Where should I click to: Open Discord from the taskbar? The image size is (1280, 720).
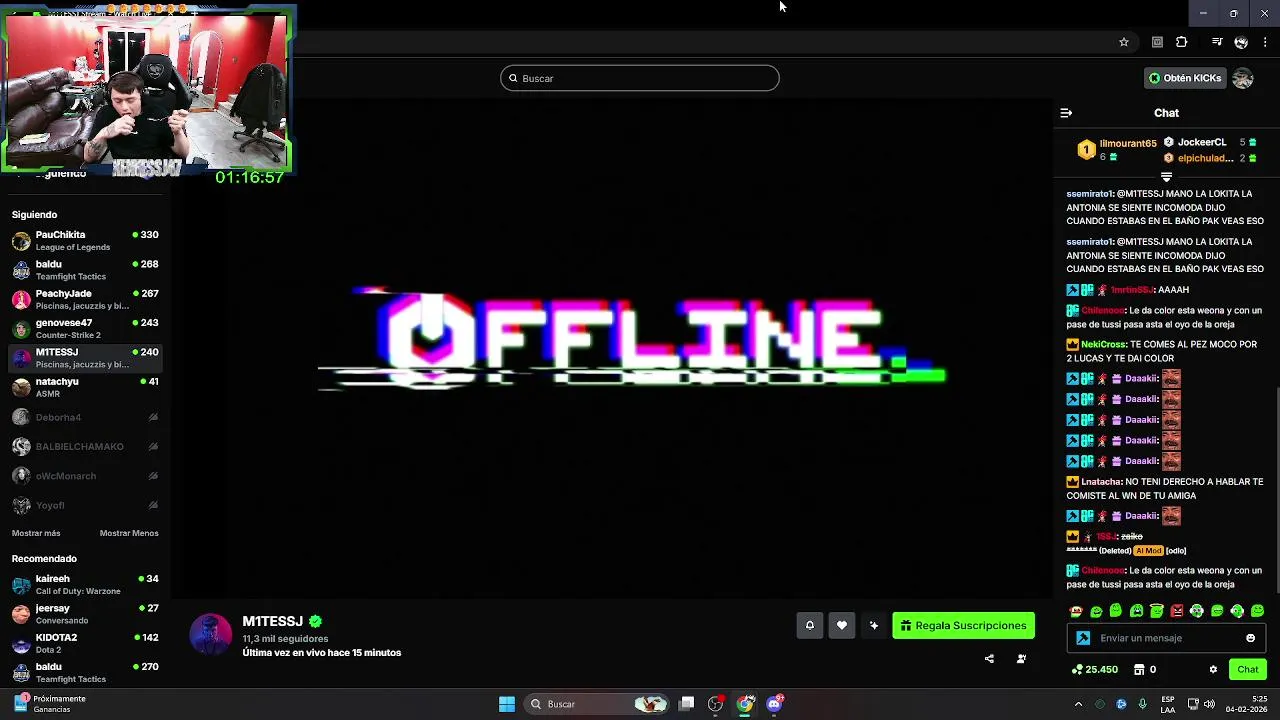[x=774, y=704]
